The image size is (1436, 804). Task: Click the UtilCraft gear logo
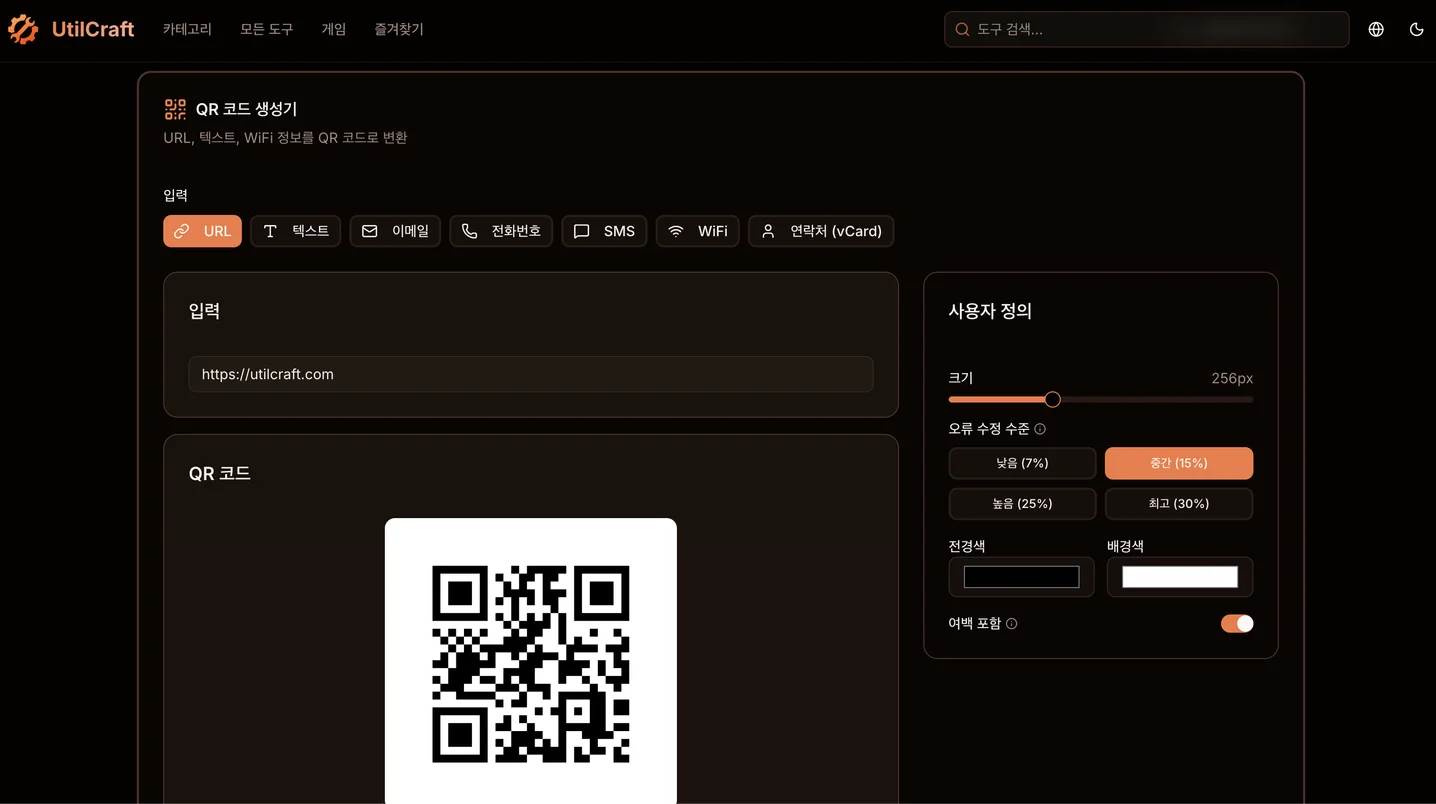pyautogui.click(x=22, y=28)
